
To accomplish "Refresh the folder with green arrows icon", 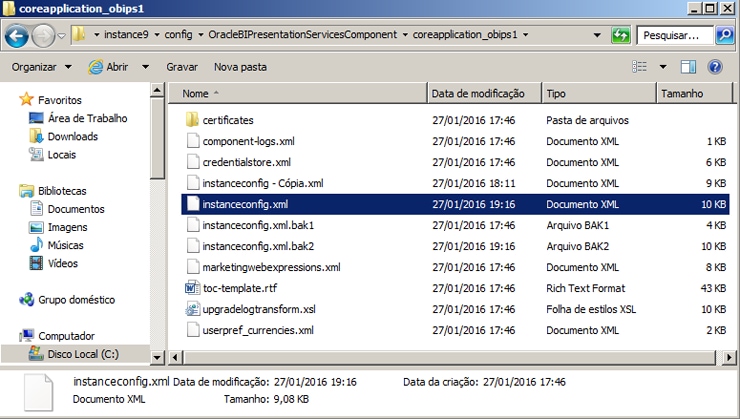I will (621, 35).
